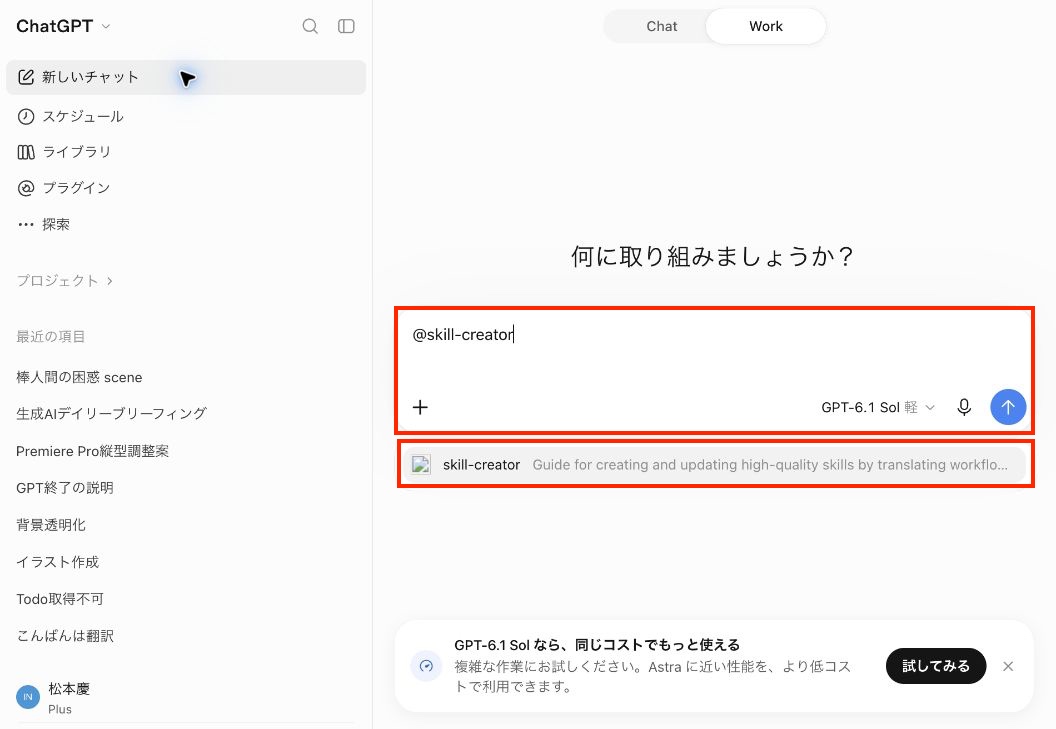Dismiss the GPT-6.1 Sol promotion banner
This screenshot has width=1056, height=729.
(x=1008, y=666)
